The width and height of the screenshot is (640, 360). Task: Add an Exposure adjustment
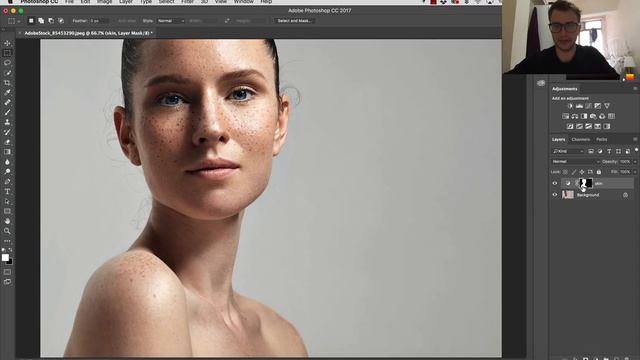point(598,106)
